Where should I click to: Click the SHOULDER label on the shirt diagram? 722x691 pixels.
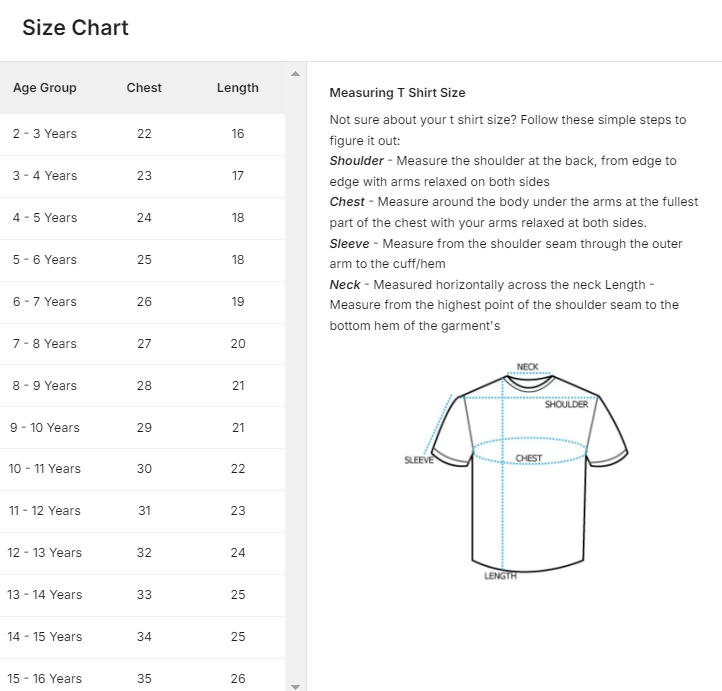click(x=566, y=405)
